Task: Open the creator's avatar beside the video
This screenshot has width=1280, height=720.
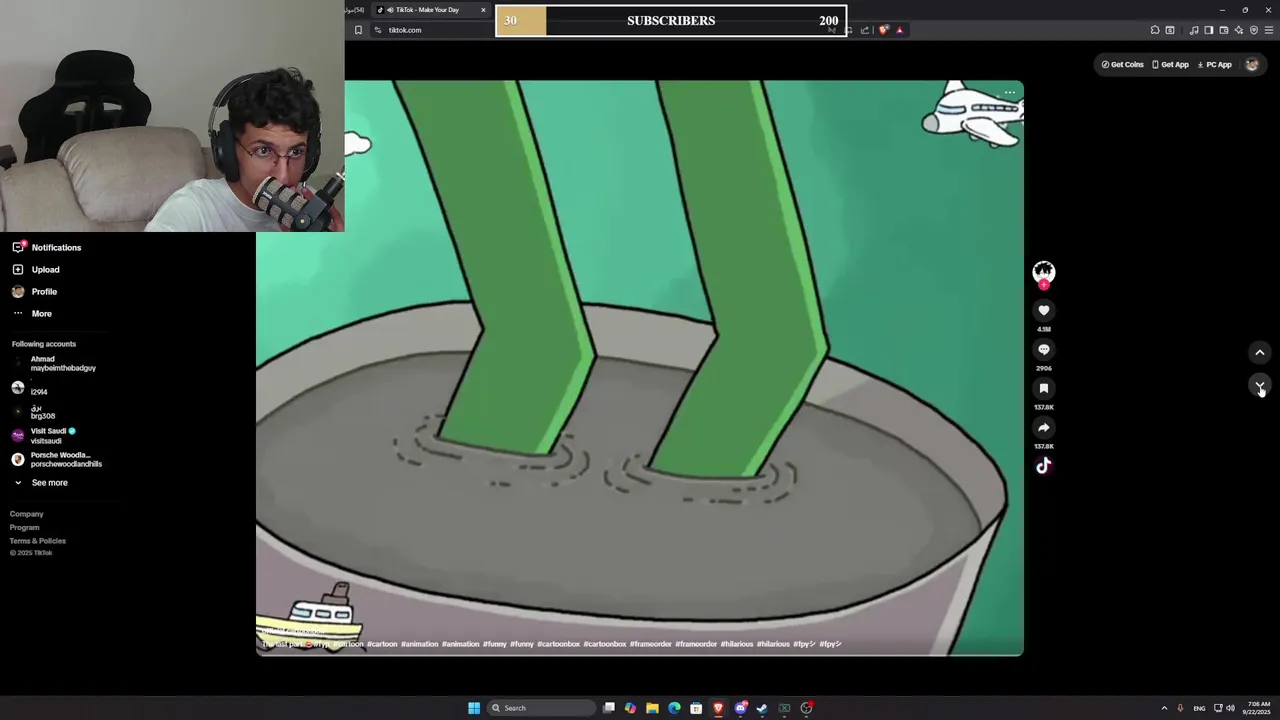Action: tap(1043, 272)
